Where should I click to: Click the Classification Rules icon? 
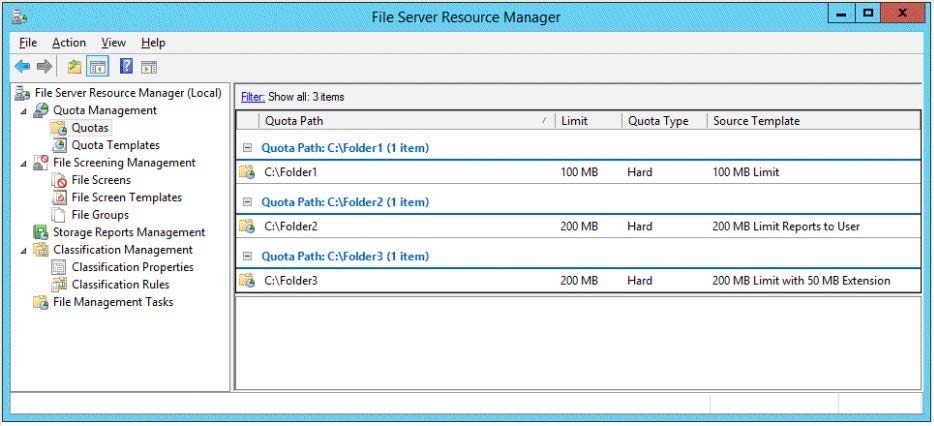[x=60, y=284]
